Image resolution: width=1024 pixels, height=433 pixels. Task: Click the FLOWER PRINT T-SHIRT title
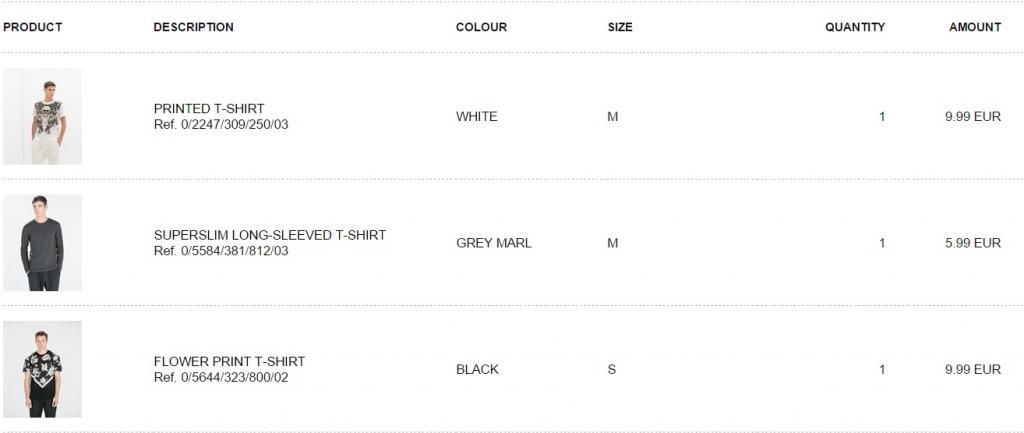coord(229,361)
